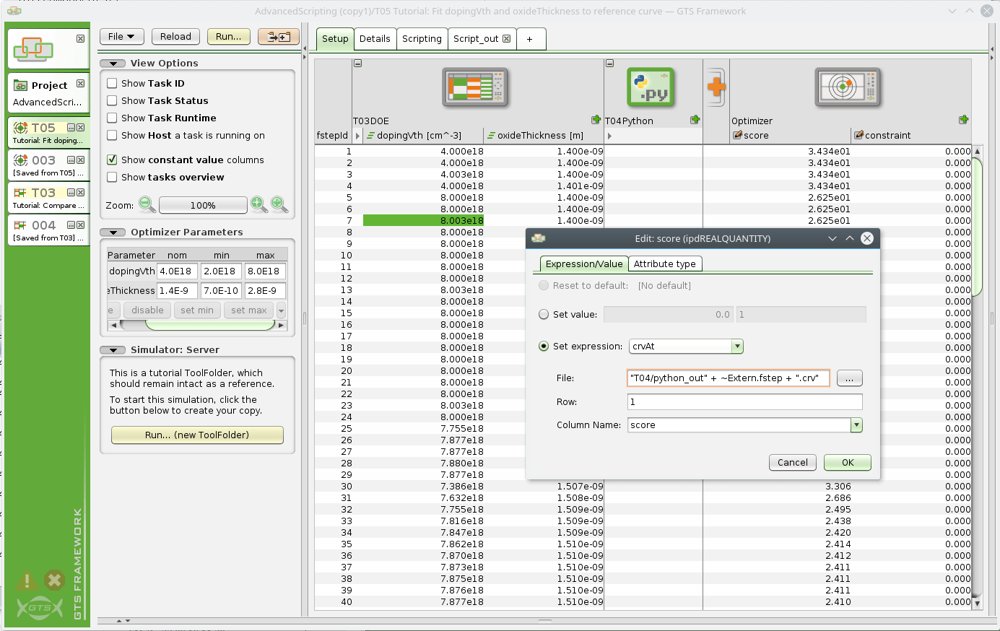Open the Column Name score dropdown
This screenshot has height=631, width=1000.
click(857, 425)
